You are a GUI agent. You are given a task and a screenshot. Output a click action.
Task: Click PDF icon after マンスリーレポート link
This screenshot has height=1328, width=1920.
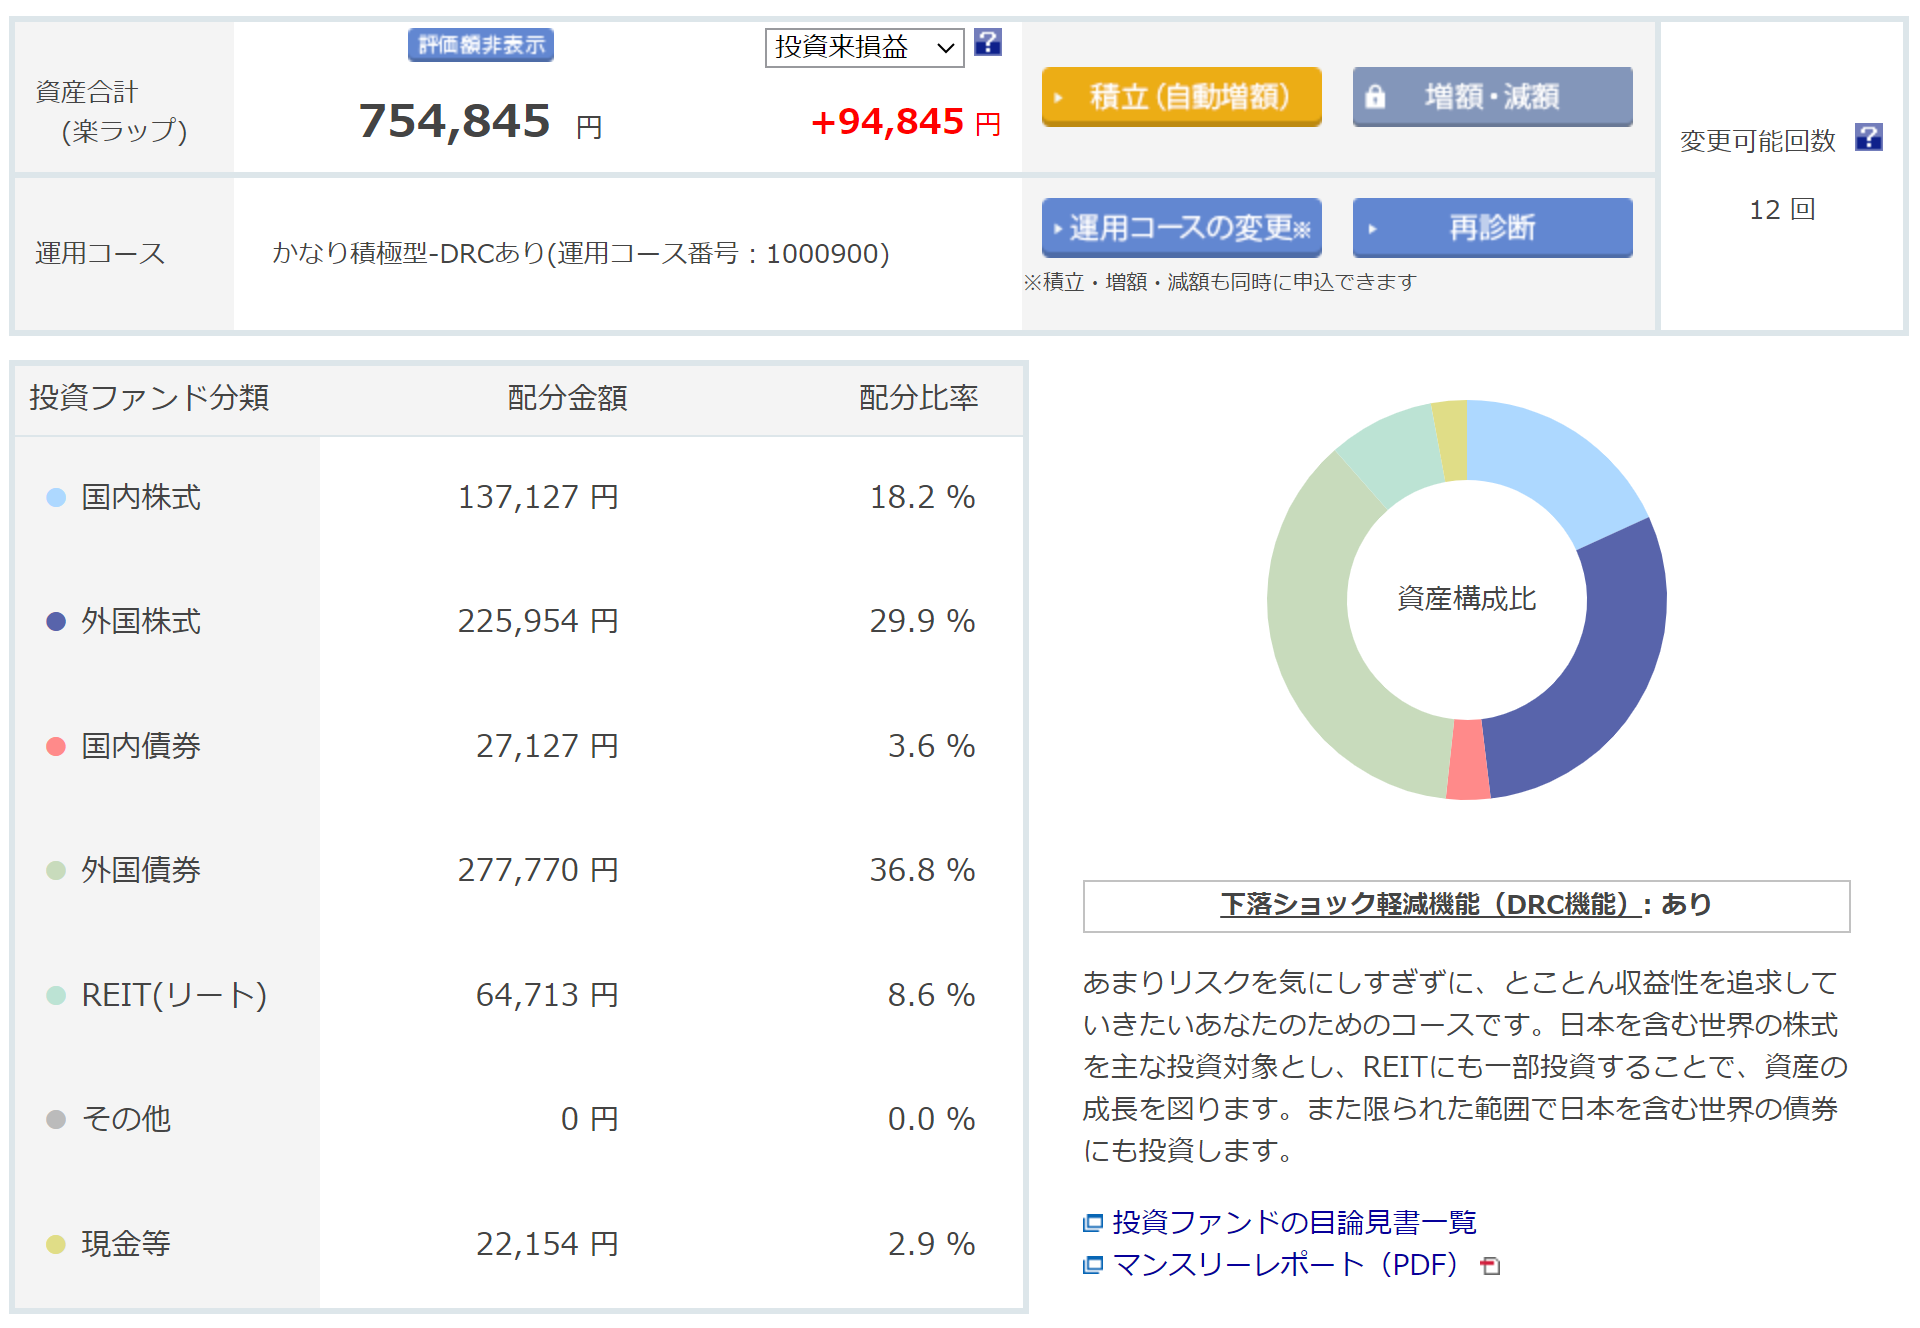point(1490,1266)
